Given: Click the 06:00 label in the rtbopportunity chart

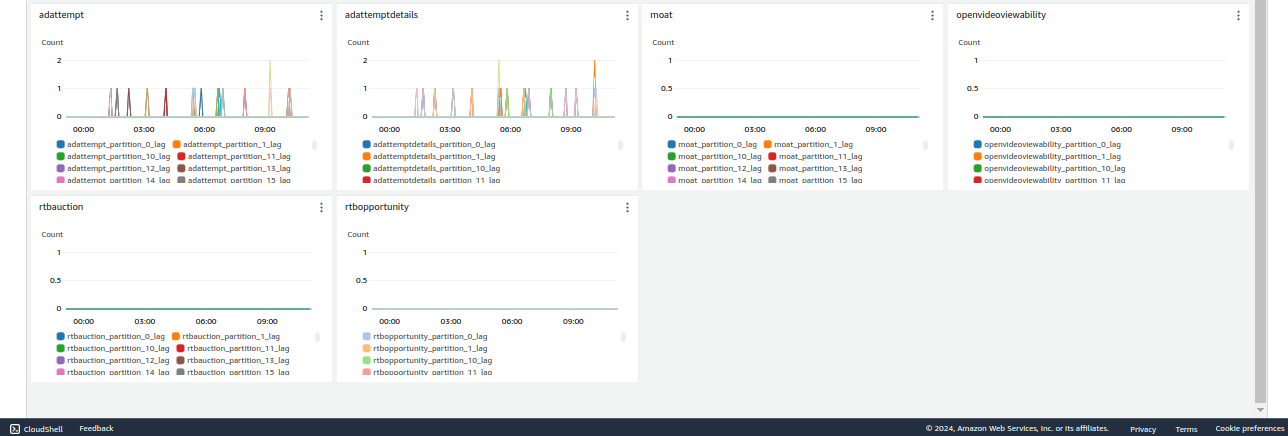Looking at the screenshot, I should point(512,321).
